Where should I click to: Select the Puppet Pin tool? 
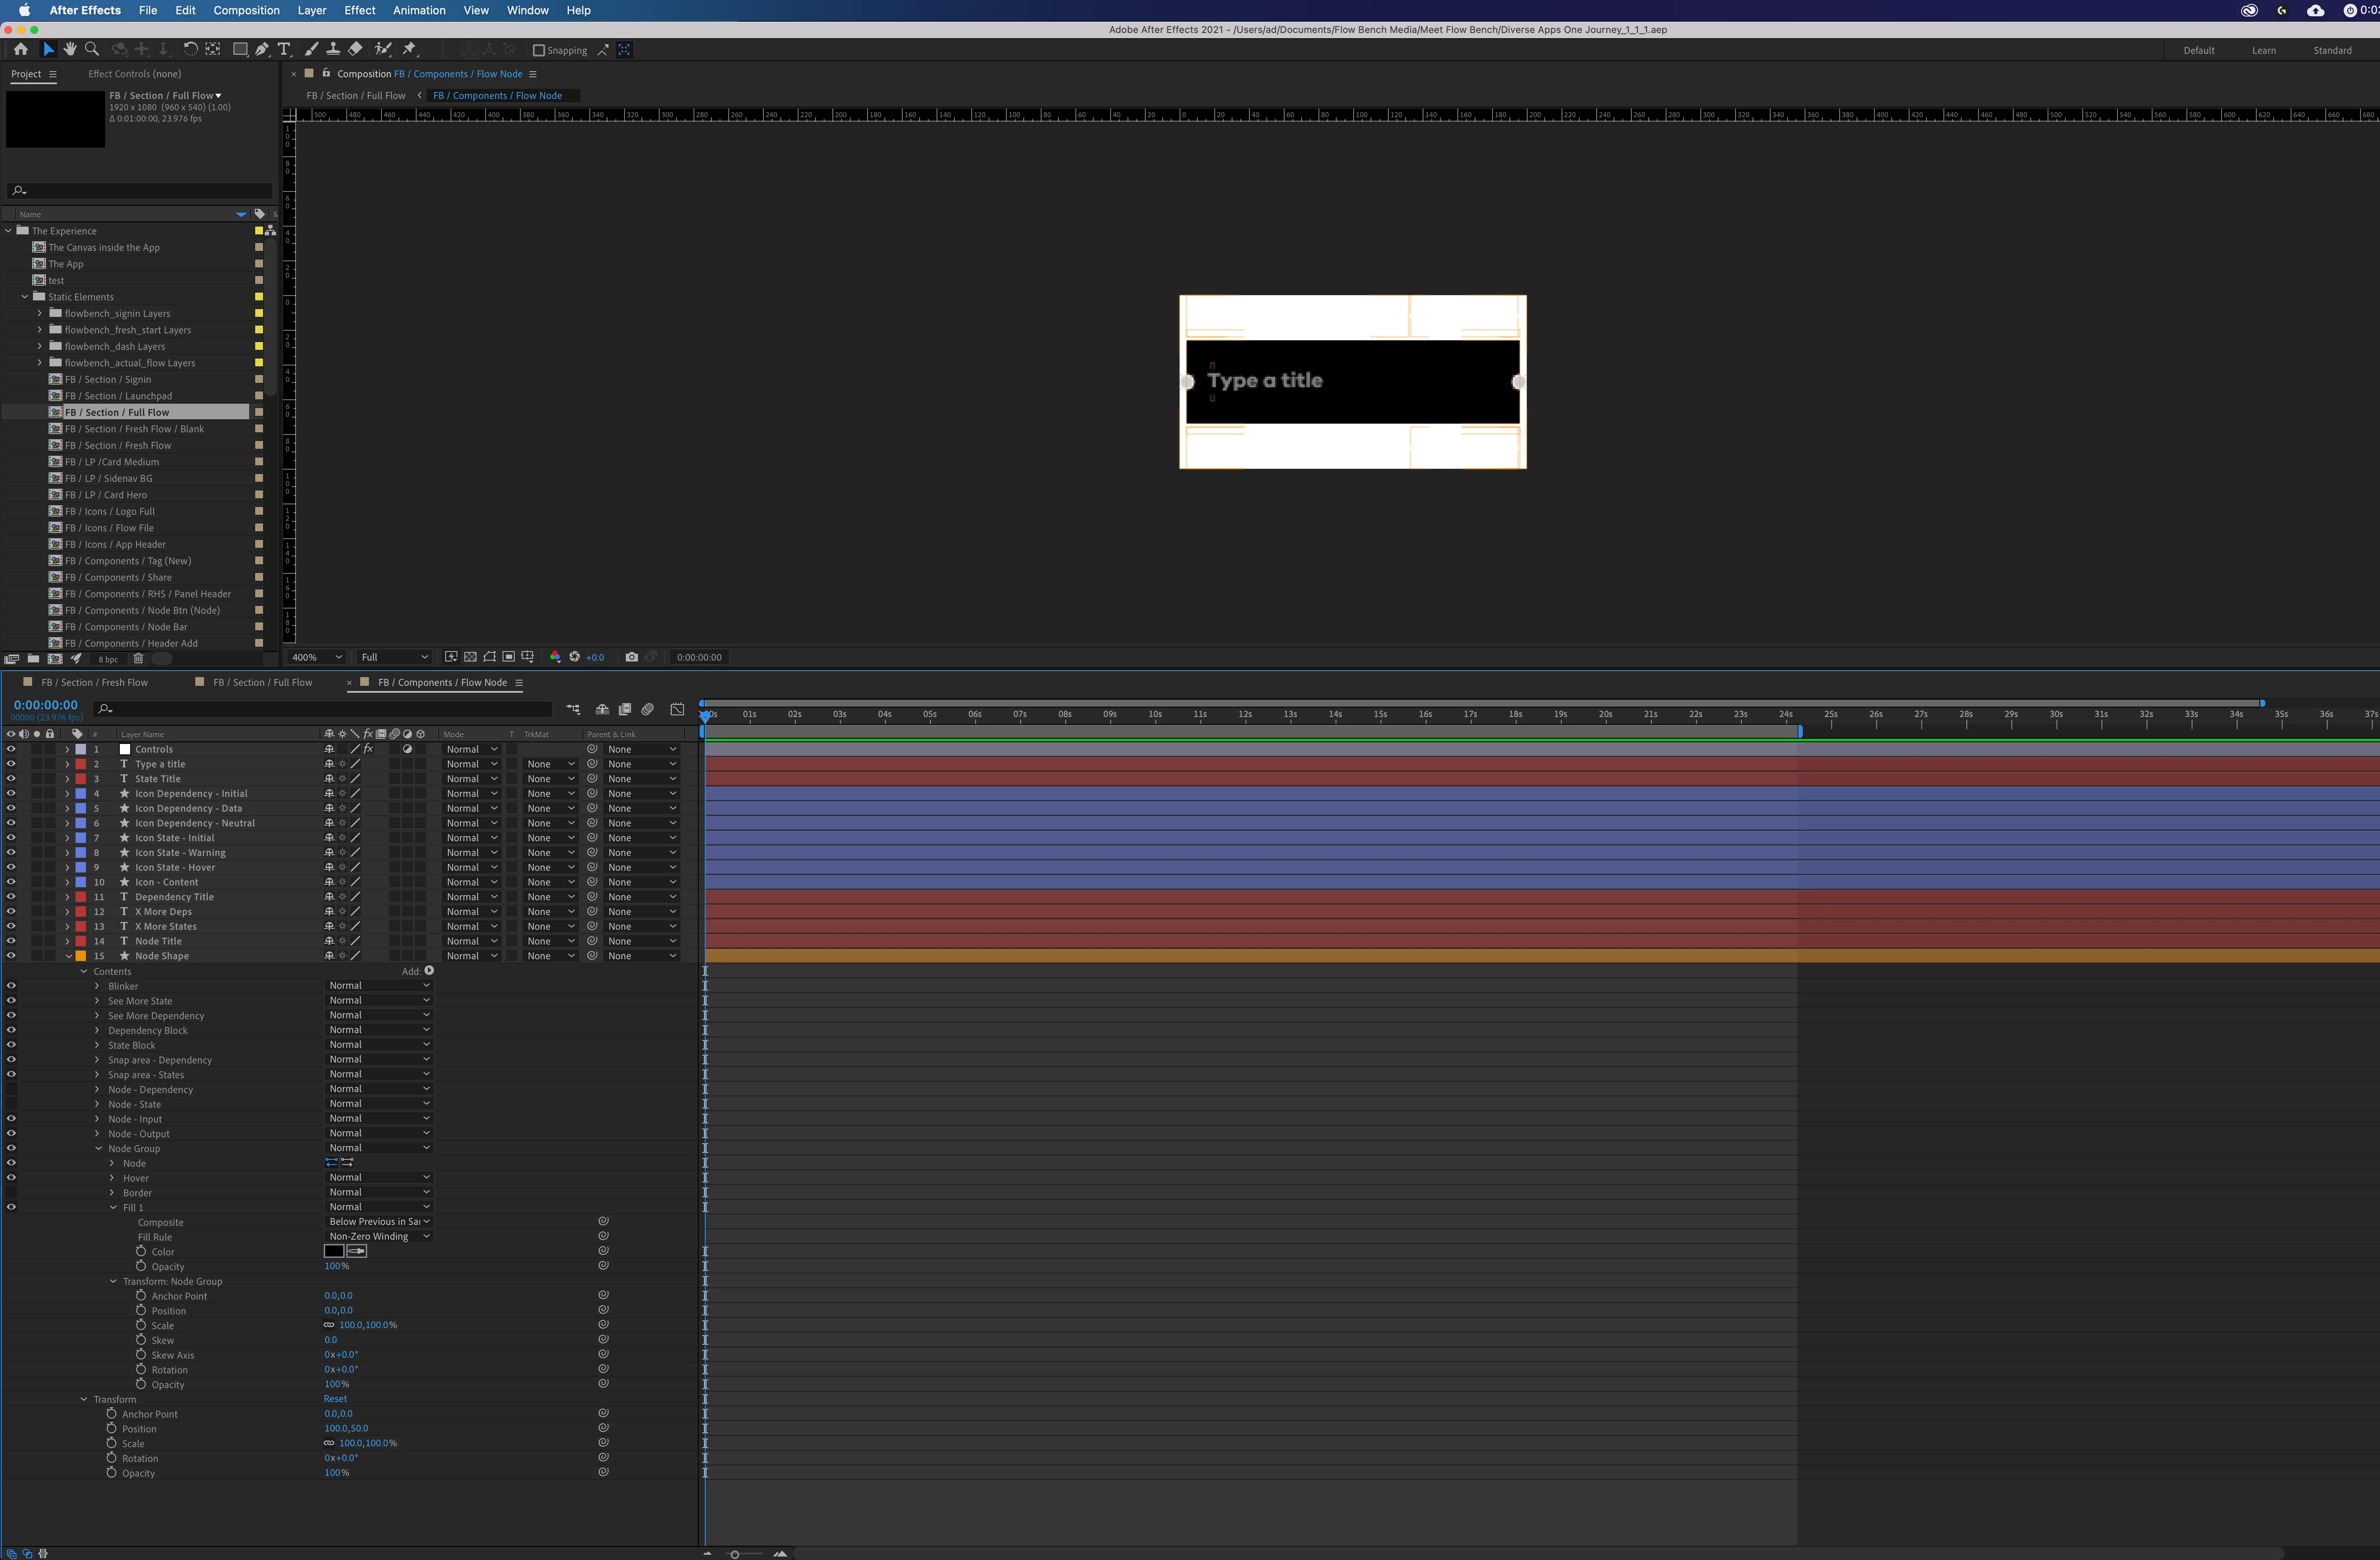coord(409,49)
